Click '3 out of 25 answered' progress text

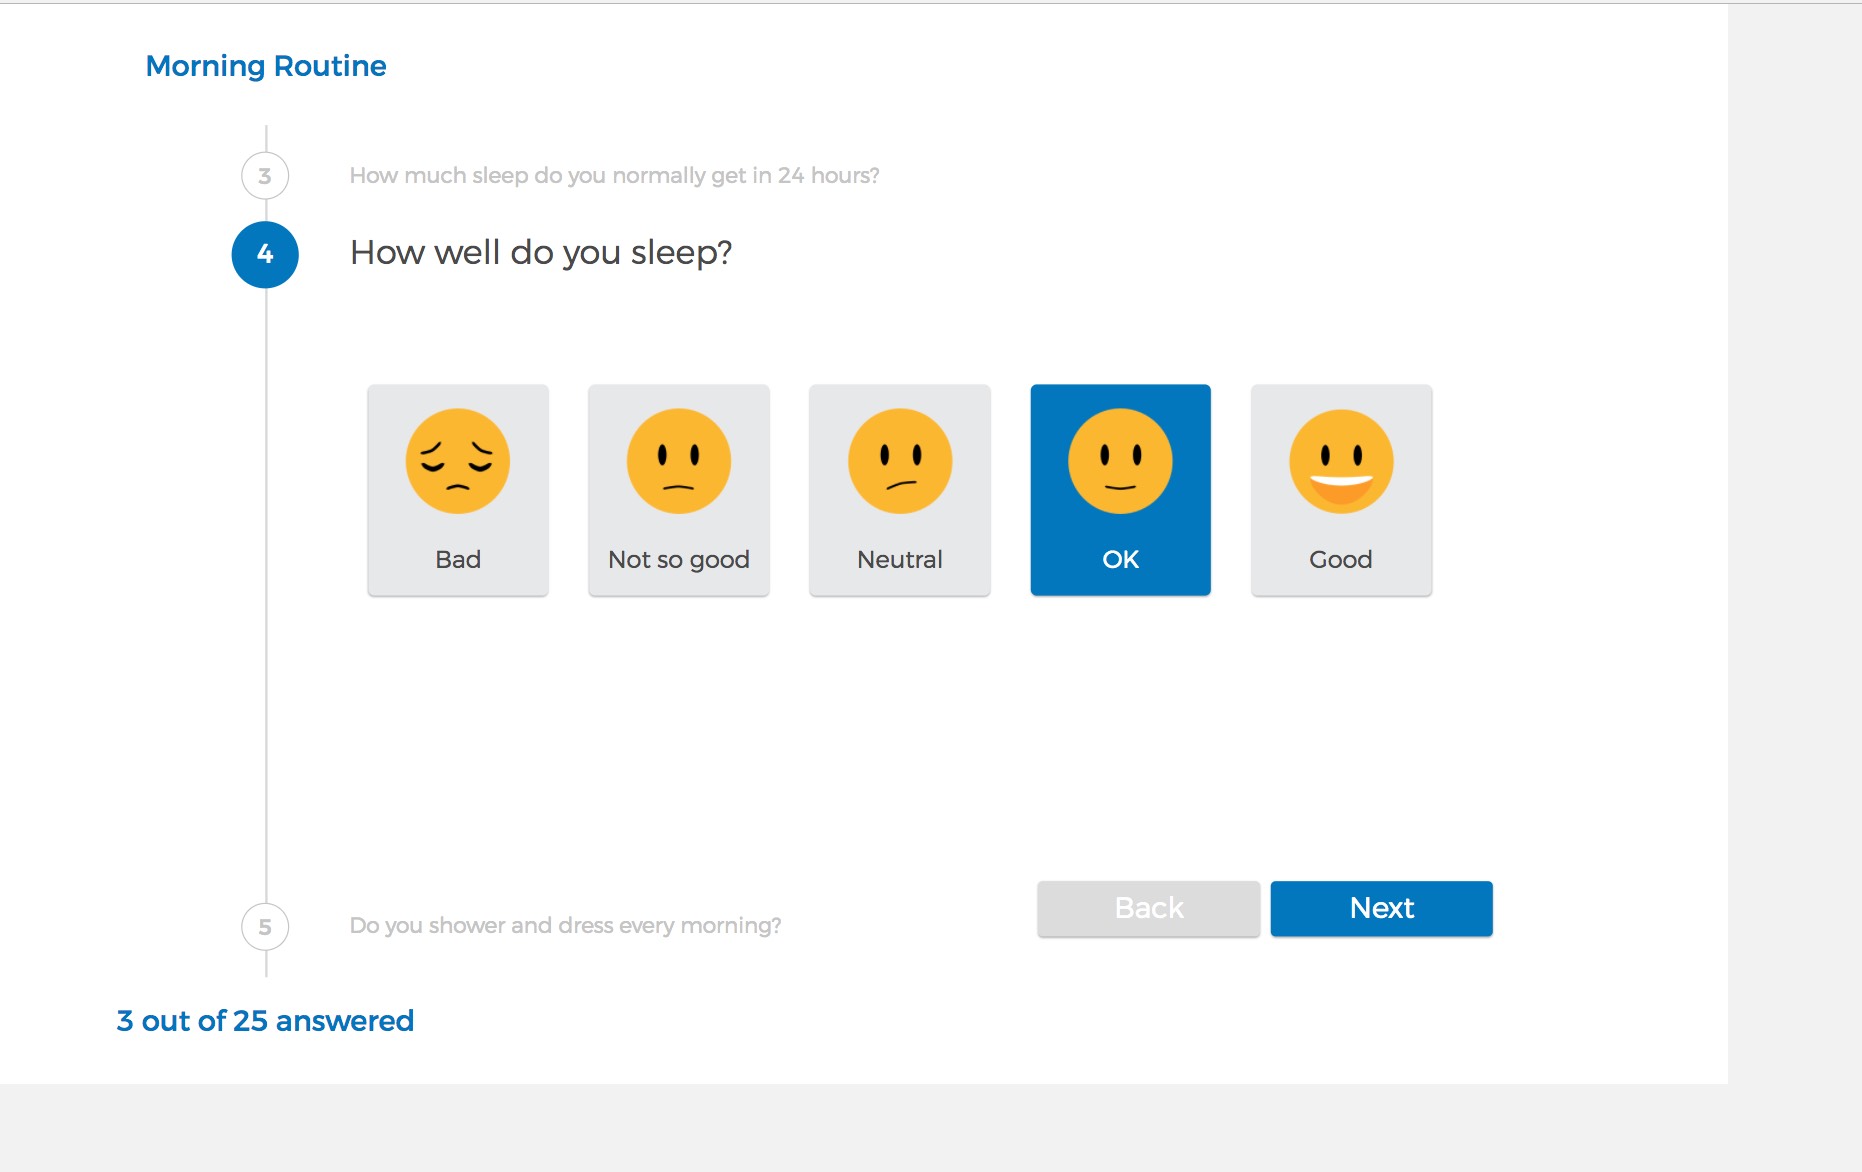pyautogui.click(x=265, y=1020)
